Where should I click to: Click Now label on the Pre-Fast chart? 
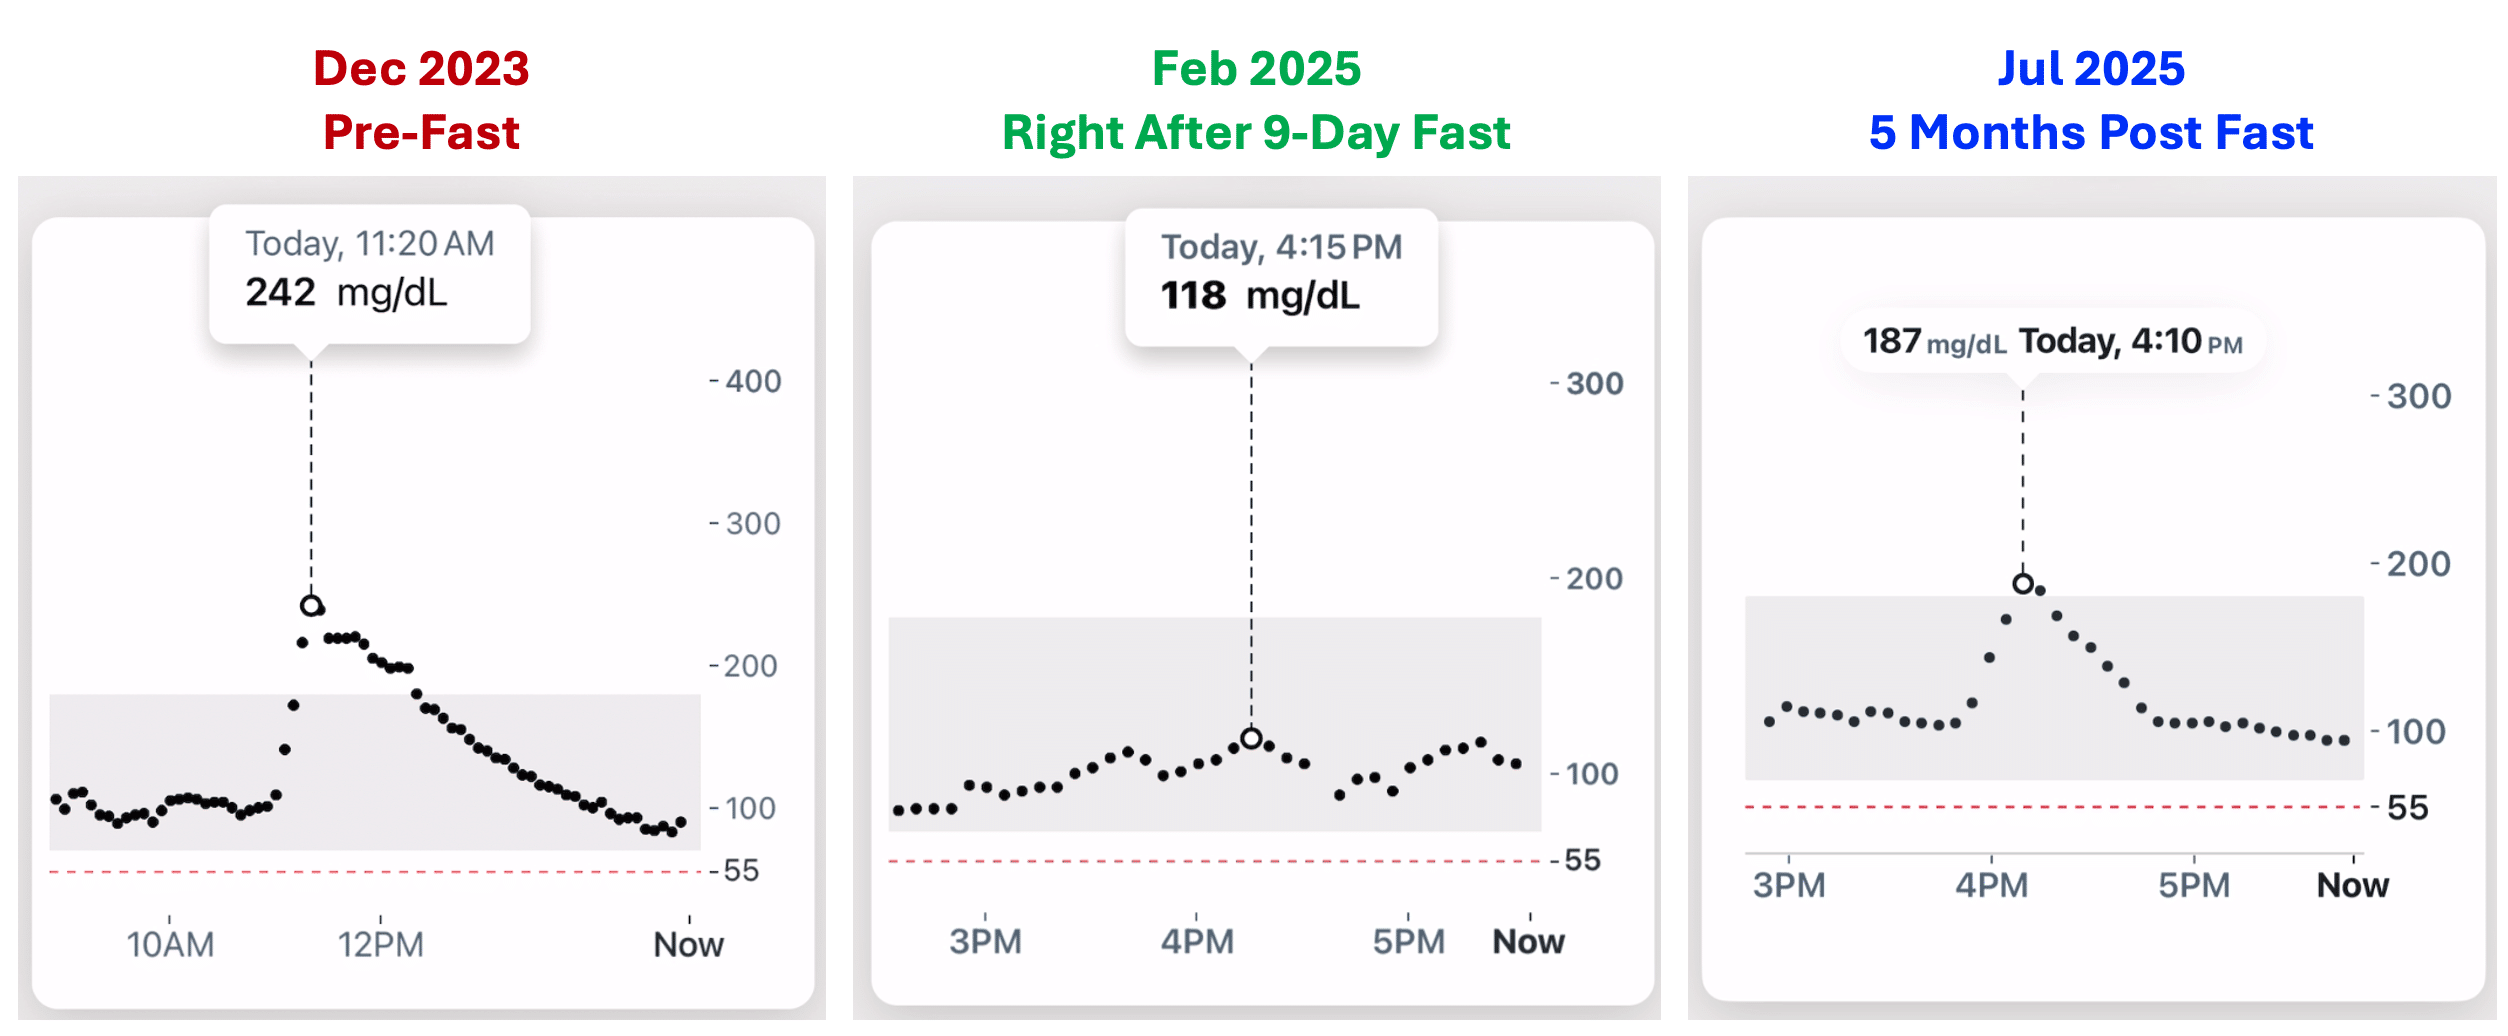coord(688,944)
